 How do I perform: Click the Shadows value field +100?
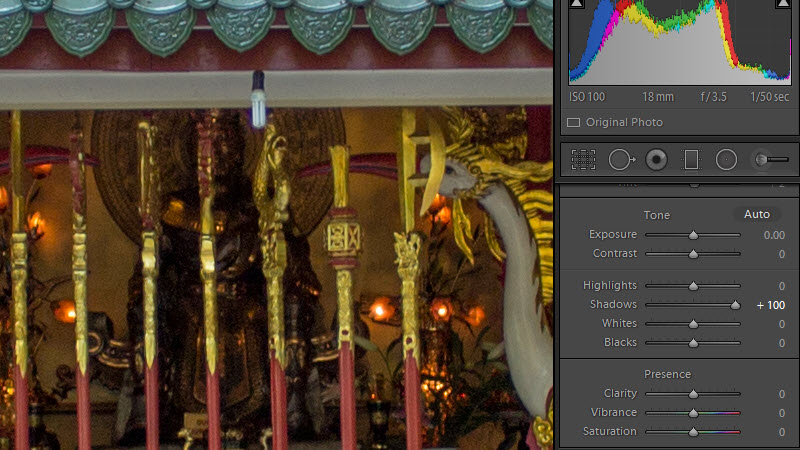[x=770, y=305]
